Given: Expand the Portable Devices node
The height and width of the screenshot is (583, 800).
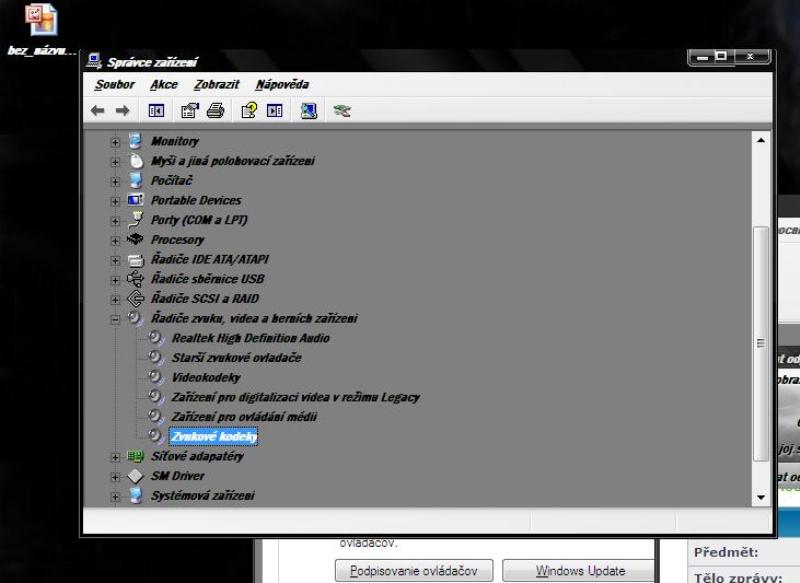Looking at the screenshot, I should coord(115,201).
